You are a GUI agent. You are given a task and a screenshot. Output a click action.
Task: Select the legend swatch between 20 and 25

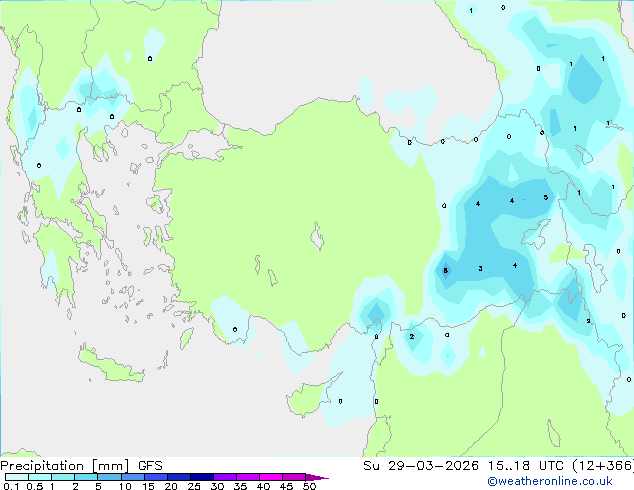tap(179, 477)
